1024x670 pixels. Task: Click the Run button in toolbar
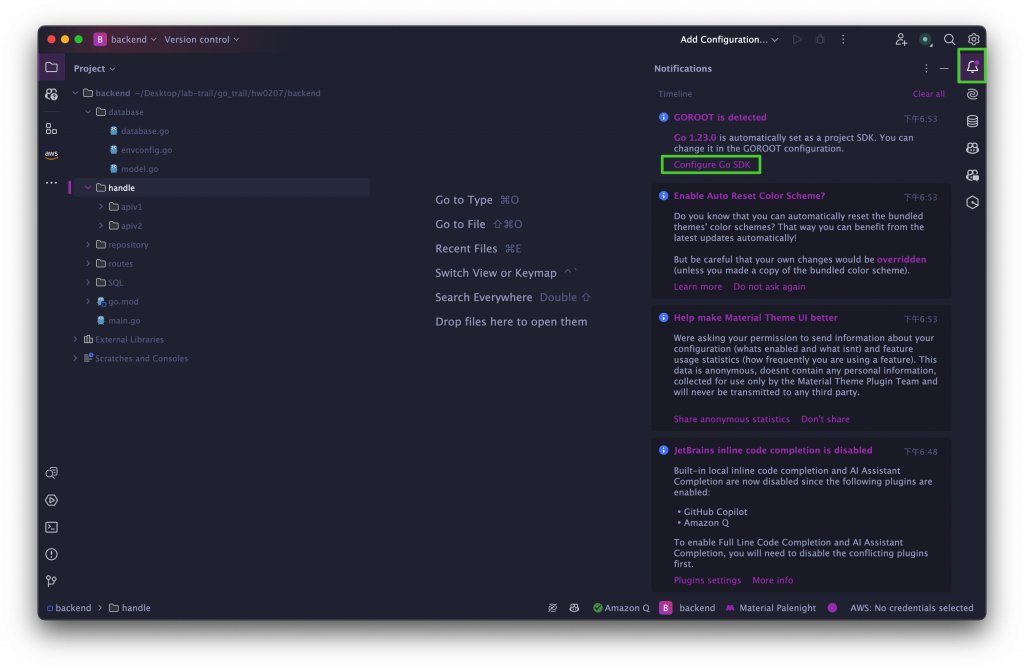click(797, 39)
